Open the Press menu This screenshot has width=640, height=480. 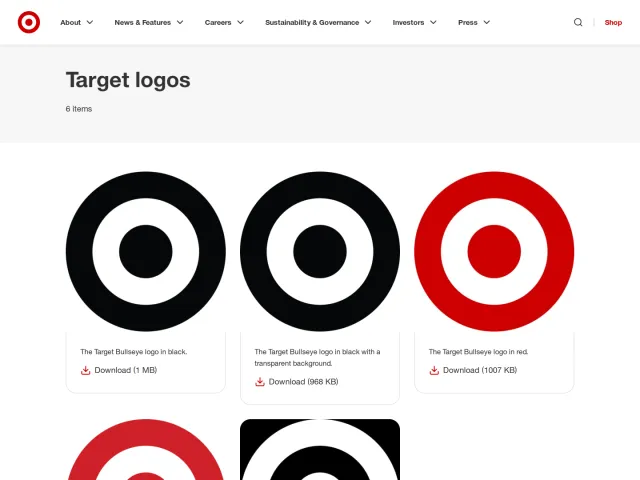pyautogui.click(x=468, y=22)
